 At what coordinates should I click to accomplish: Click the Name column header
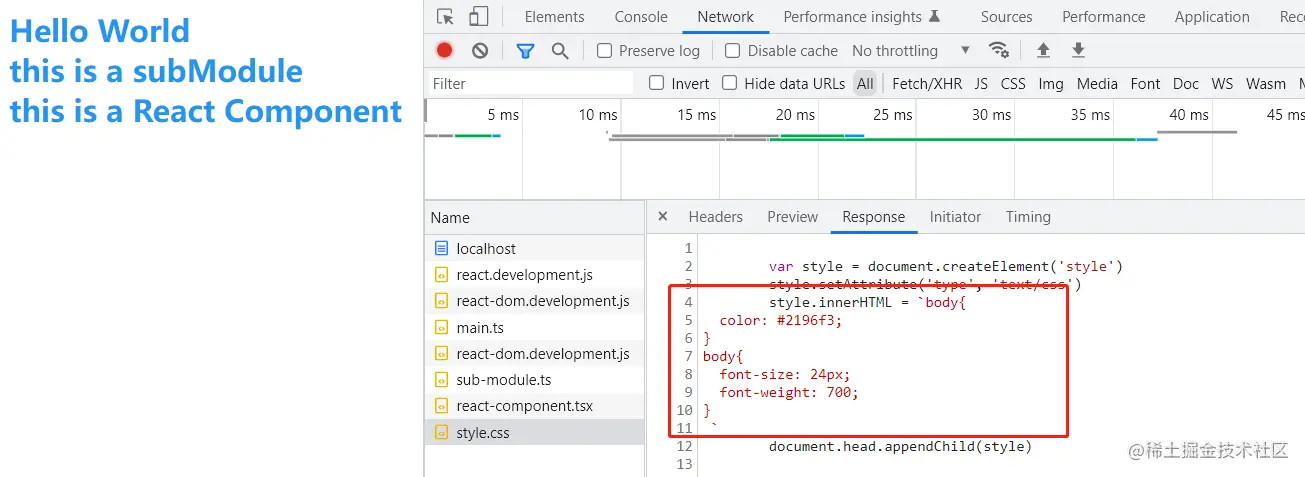coord(535,217)
